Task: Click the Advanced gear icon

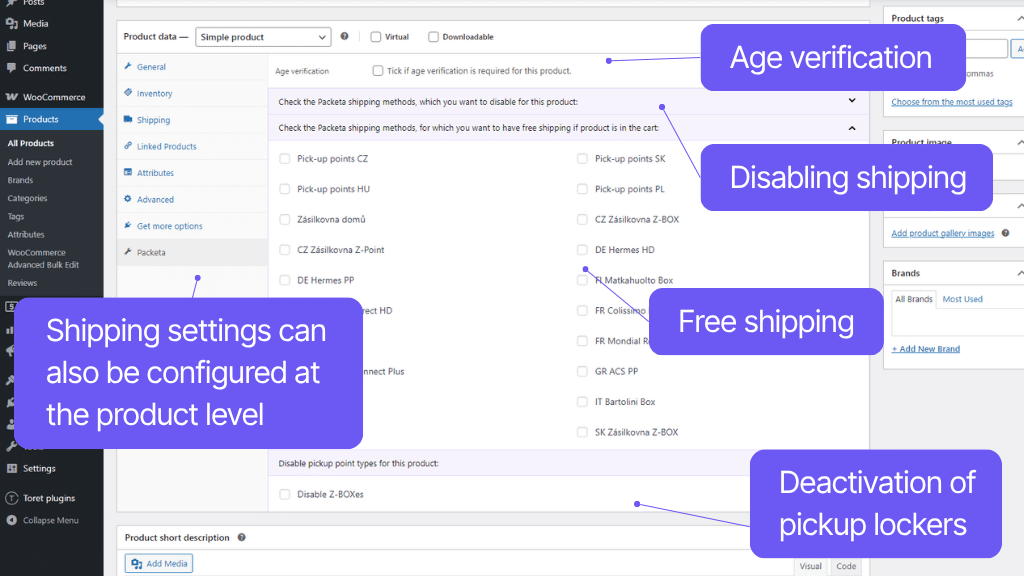Action: click(128, 199)
